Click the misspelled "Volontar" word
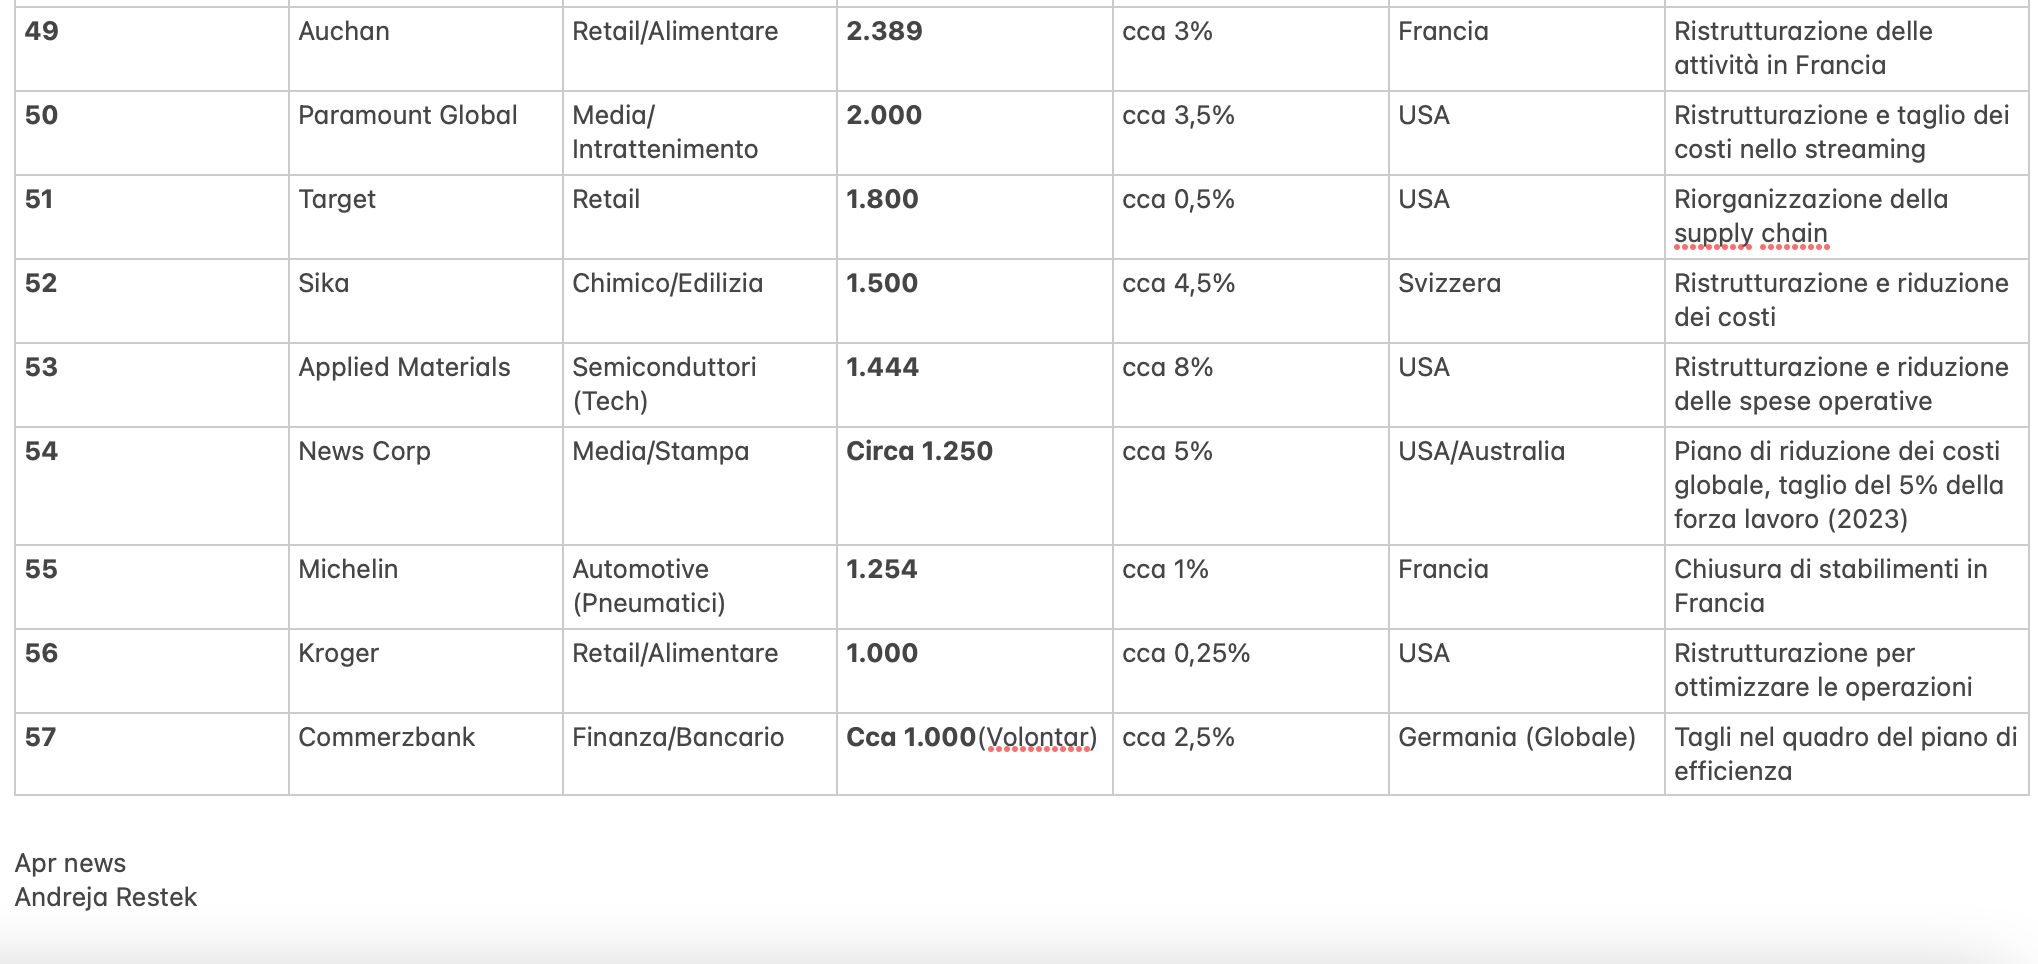Image resolution: width=2038 pixels, height=964 pixels. [x=1038, y=738]
